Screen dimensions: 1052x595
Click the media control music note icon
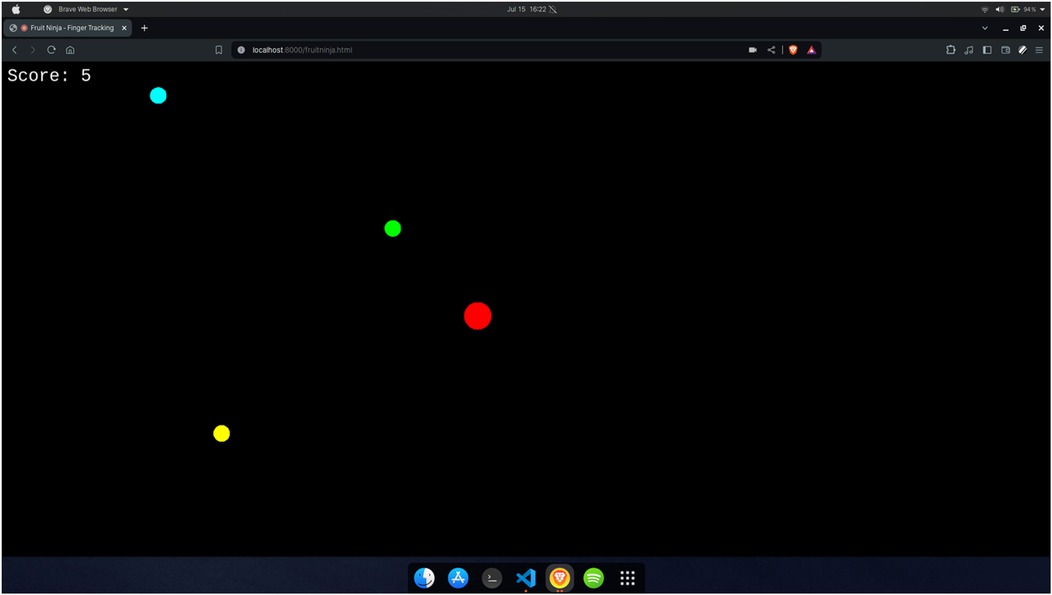(968, 50)
